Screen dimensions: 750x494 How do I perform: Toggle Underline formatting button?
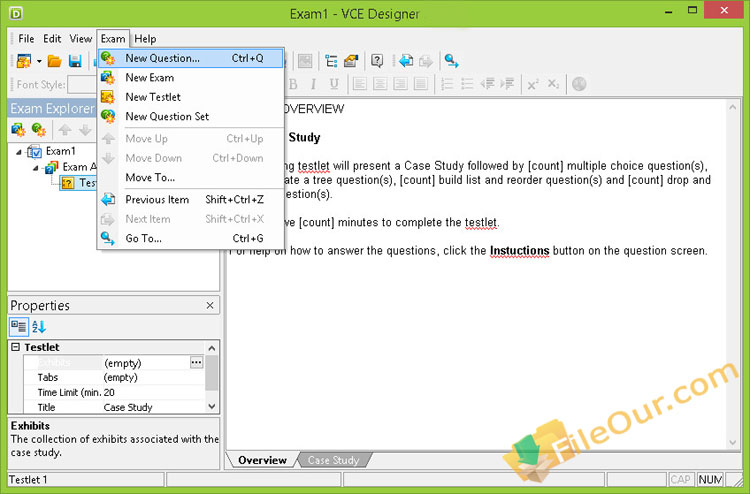click(334, 84)
